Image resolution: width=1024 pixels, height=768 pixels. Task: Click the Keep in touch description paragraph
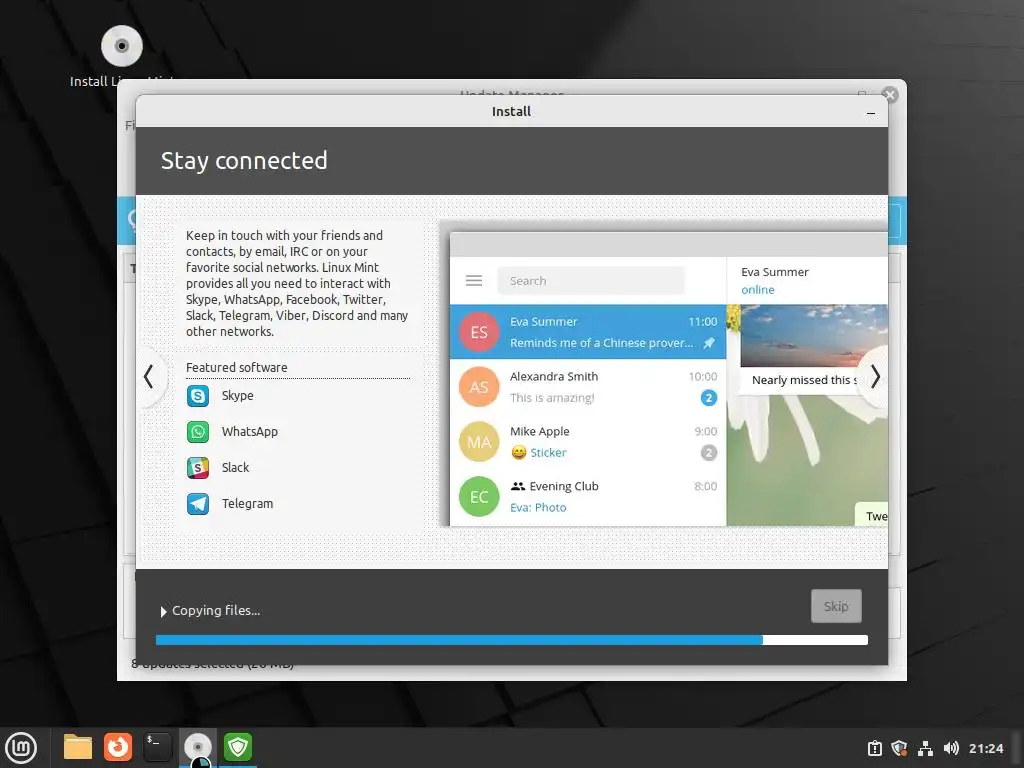tap(297, 283)
